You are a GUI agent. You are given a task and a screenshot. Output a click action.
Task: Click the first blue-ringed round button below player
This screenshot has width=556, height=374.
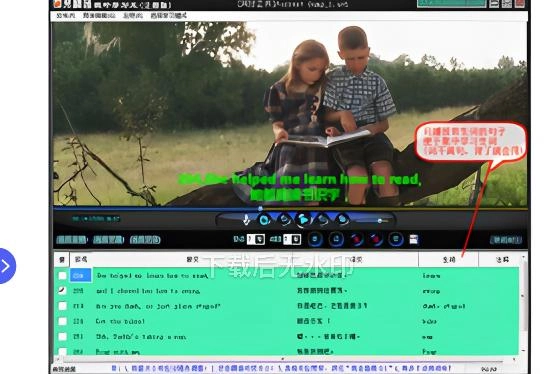(x=315, y=239)
